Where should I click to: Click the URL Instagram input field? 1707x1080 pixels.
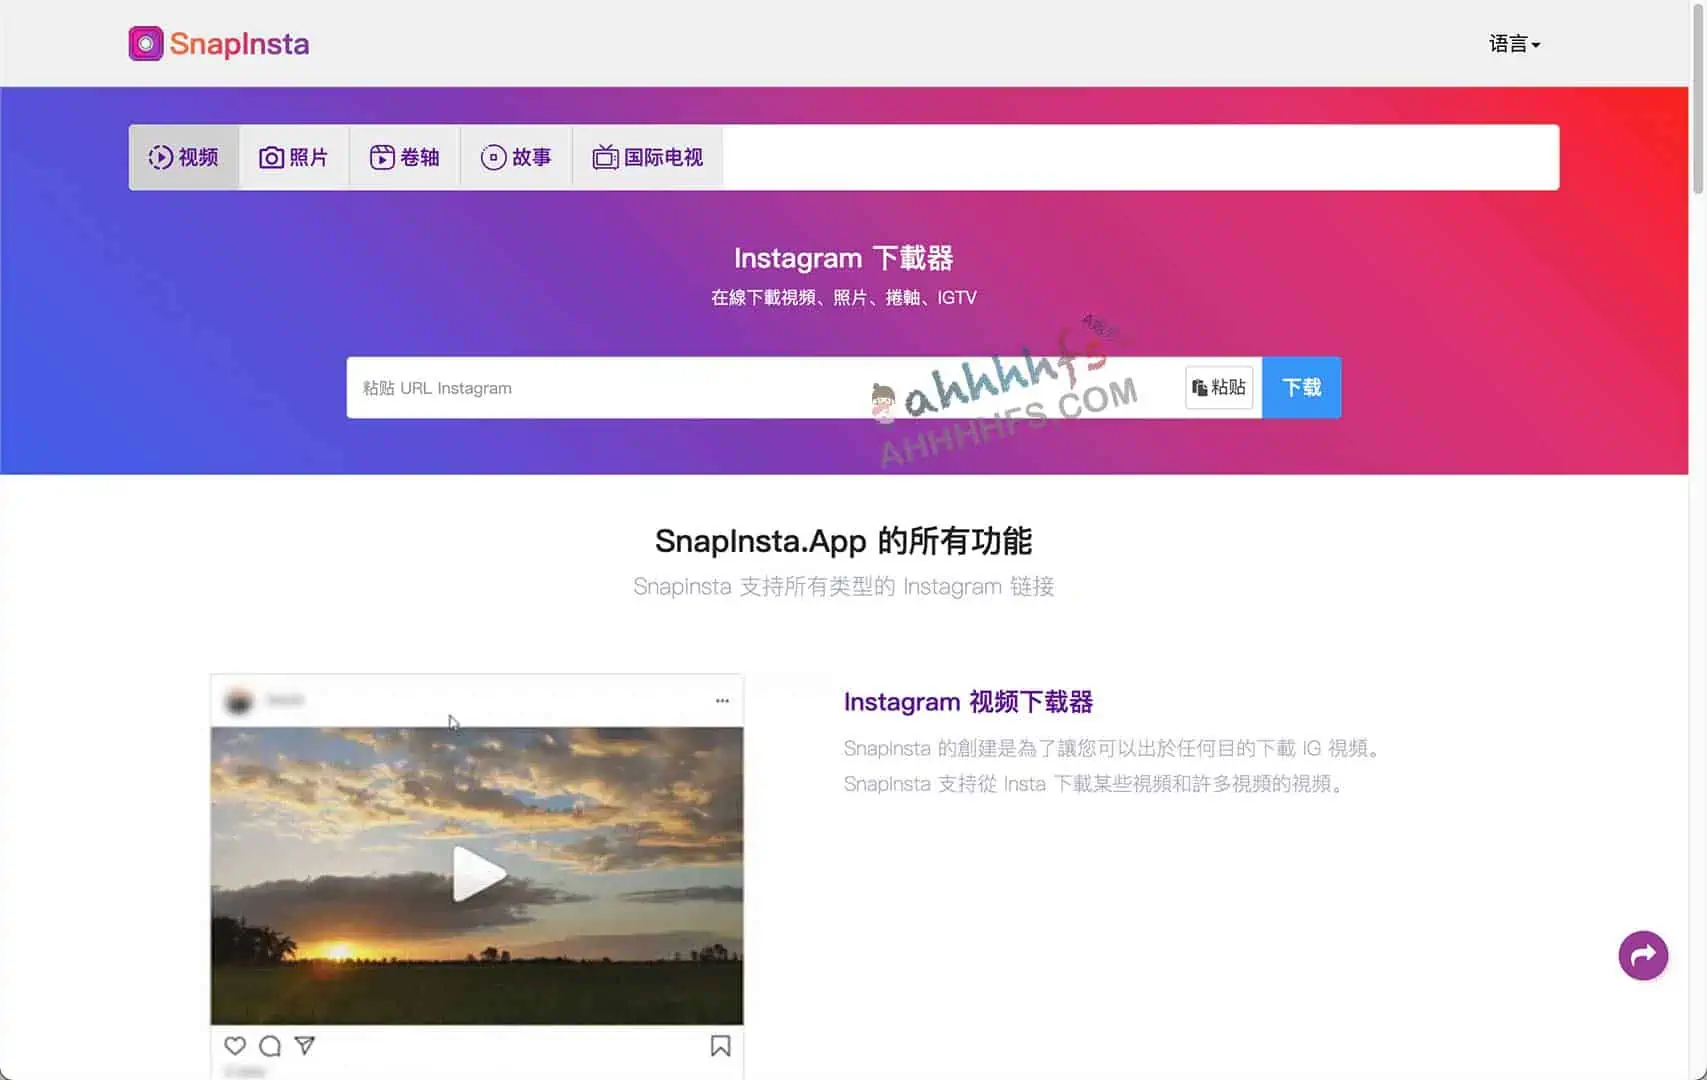click(700, 388)
